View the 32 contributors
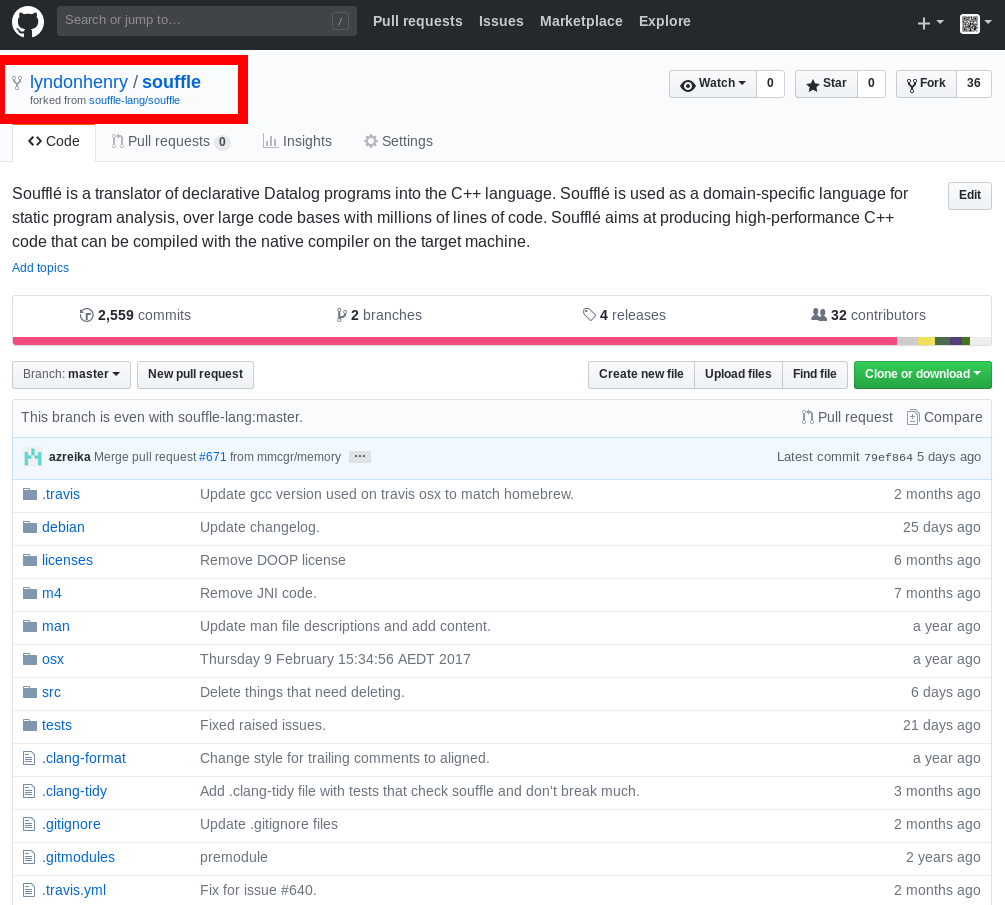Screen dimensions: 1005x905 click(868, 315)
